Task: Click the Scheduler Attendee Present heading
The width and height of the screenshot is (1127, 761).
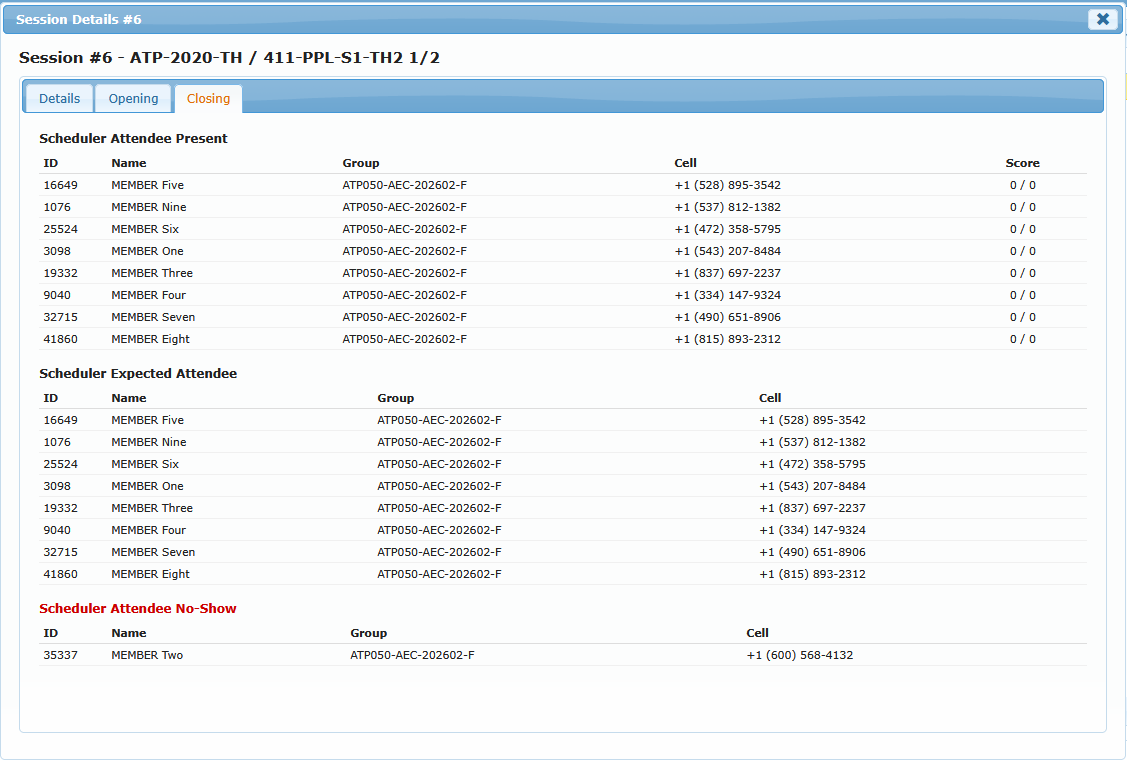Action: coord(133,138)
